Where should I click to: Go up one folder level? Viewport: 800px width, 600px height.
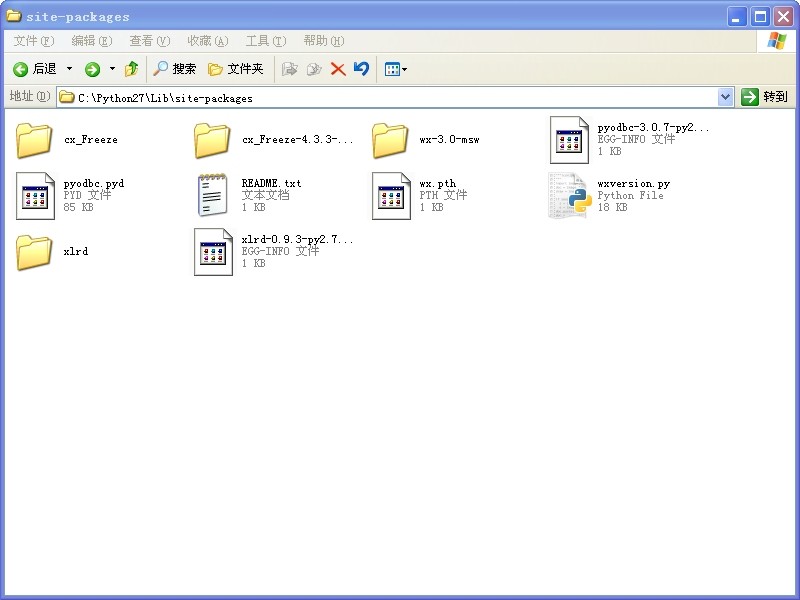[132, 68]
